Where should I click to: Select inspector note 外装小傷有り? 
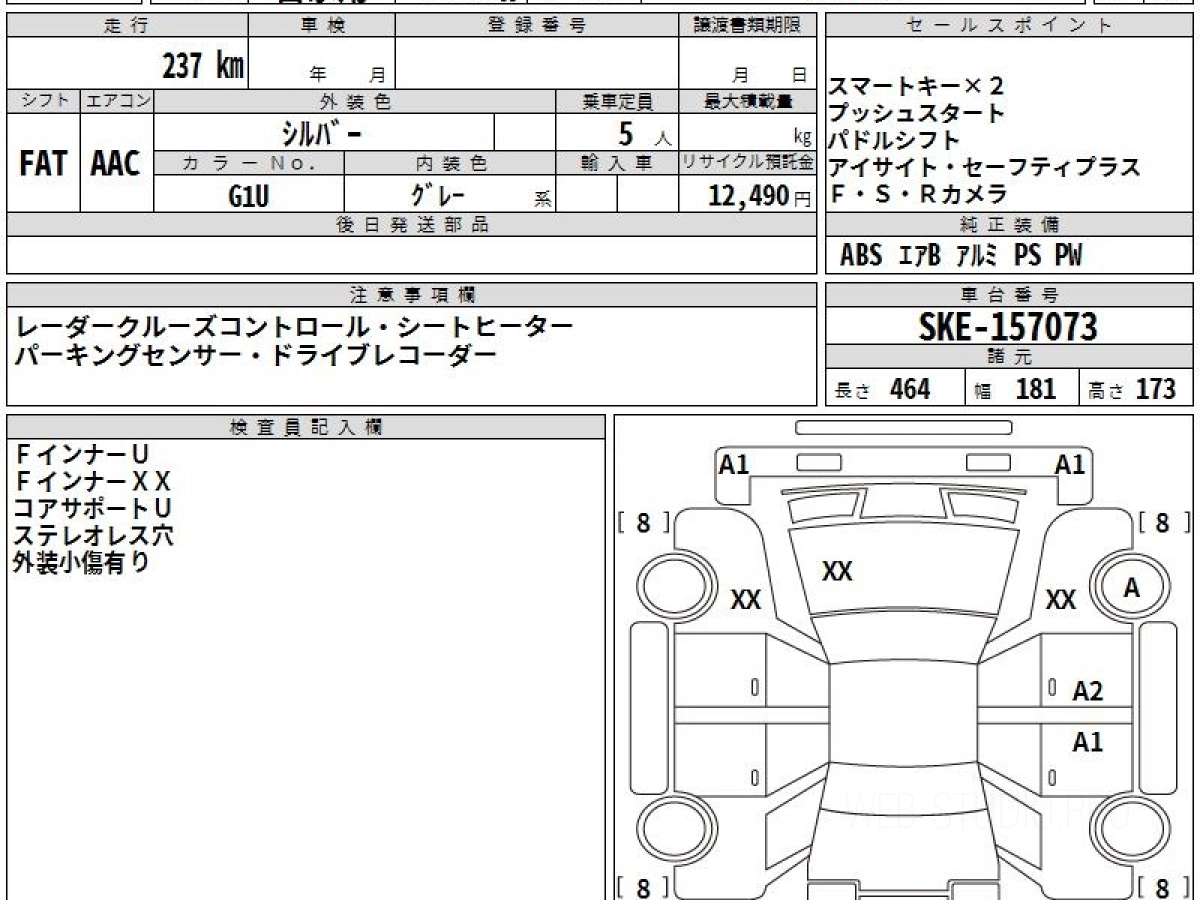coord(81,563)
